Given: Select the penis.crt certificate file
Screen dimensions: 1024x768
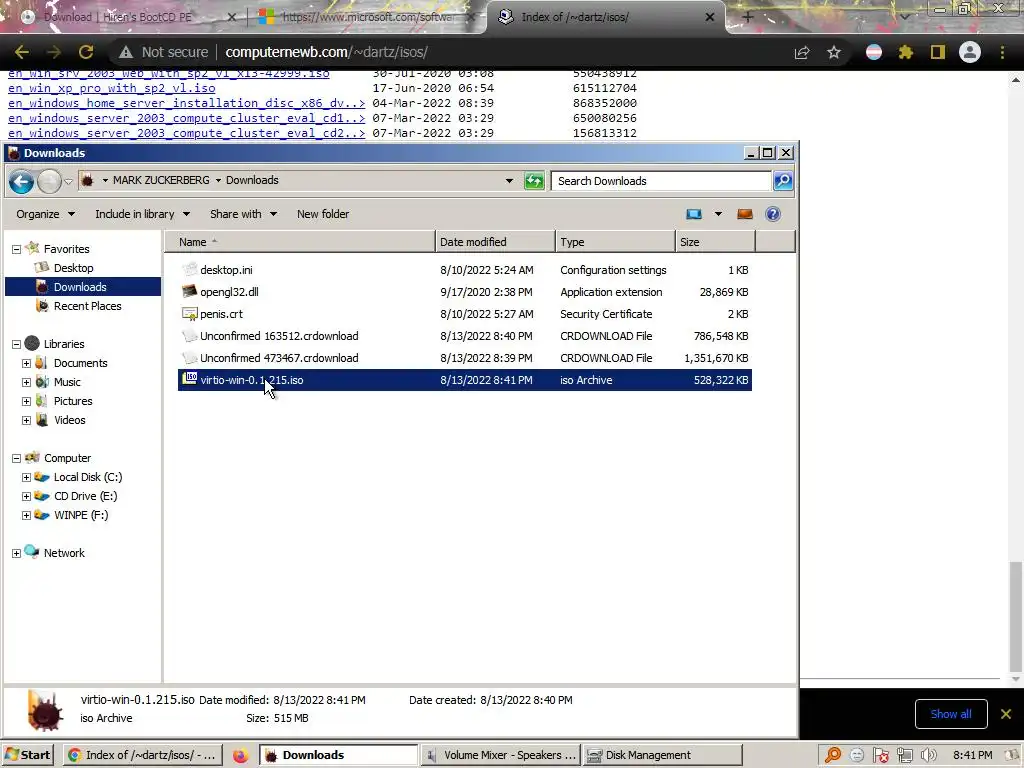Looking at the screenshot, I should (221, 314).
